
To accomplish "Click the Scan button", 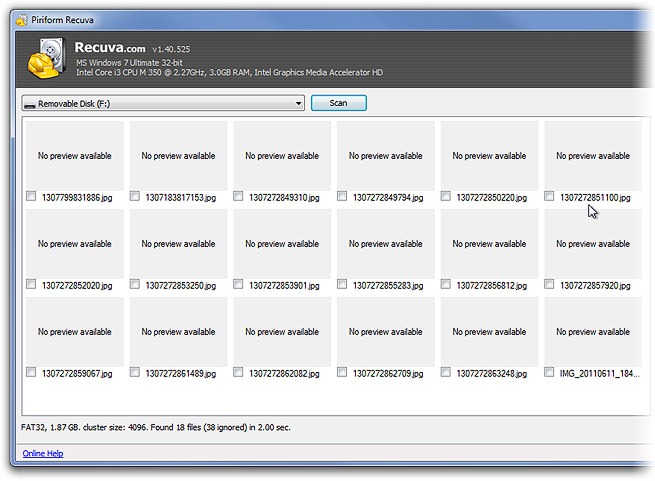I will (338, 103).
